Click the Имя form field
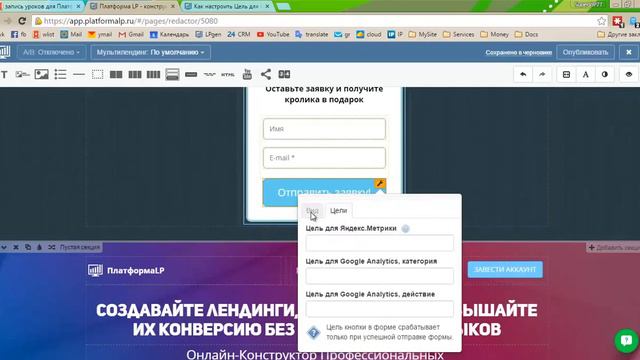 [x=324, y=129]
